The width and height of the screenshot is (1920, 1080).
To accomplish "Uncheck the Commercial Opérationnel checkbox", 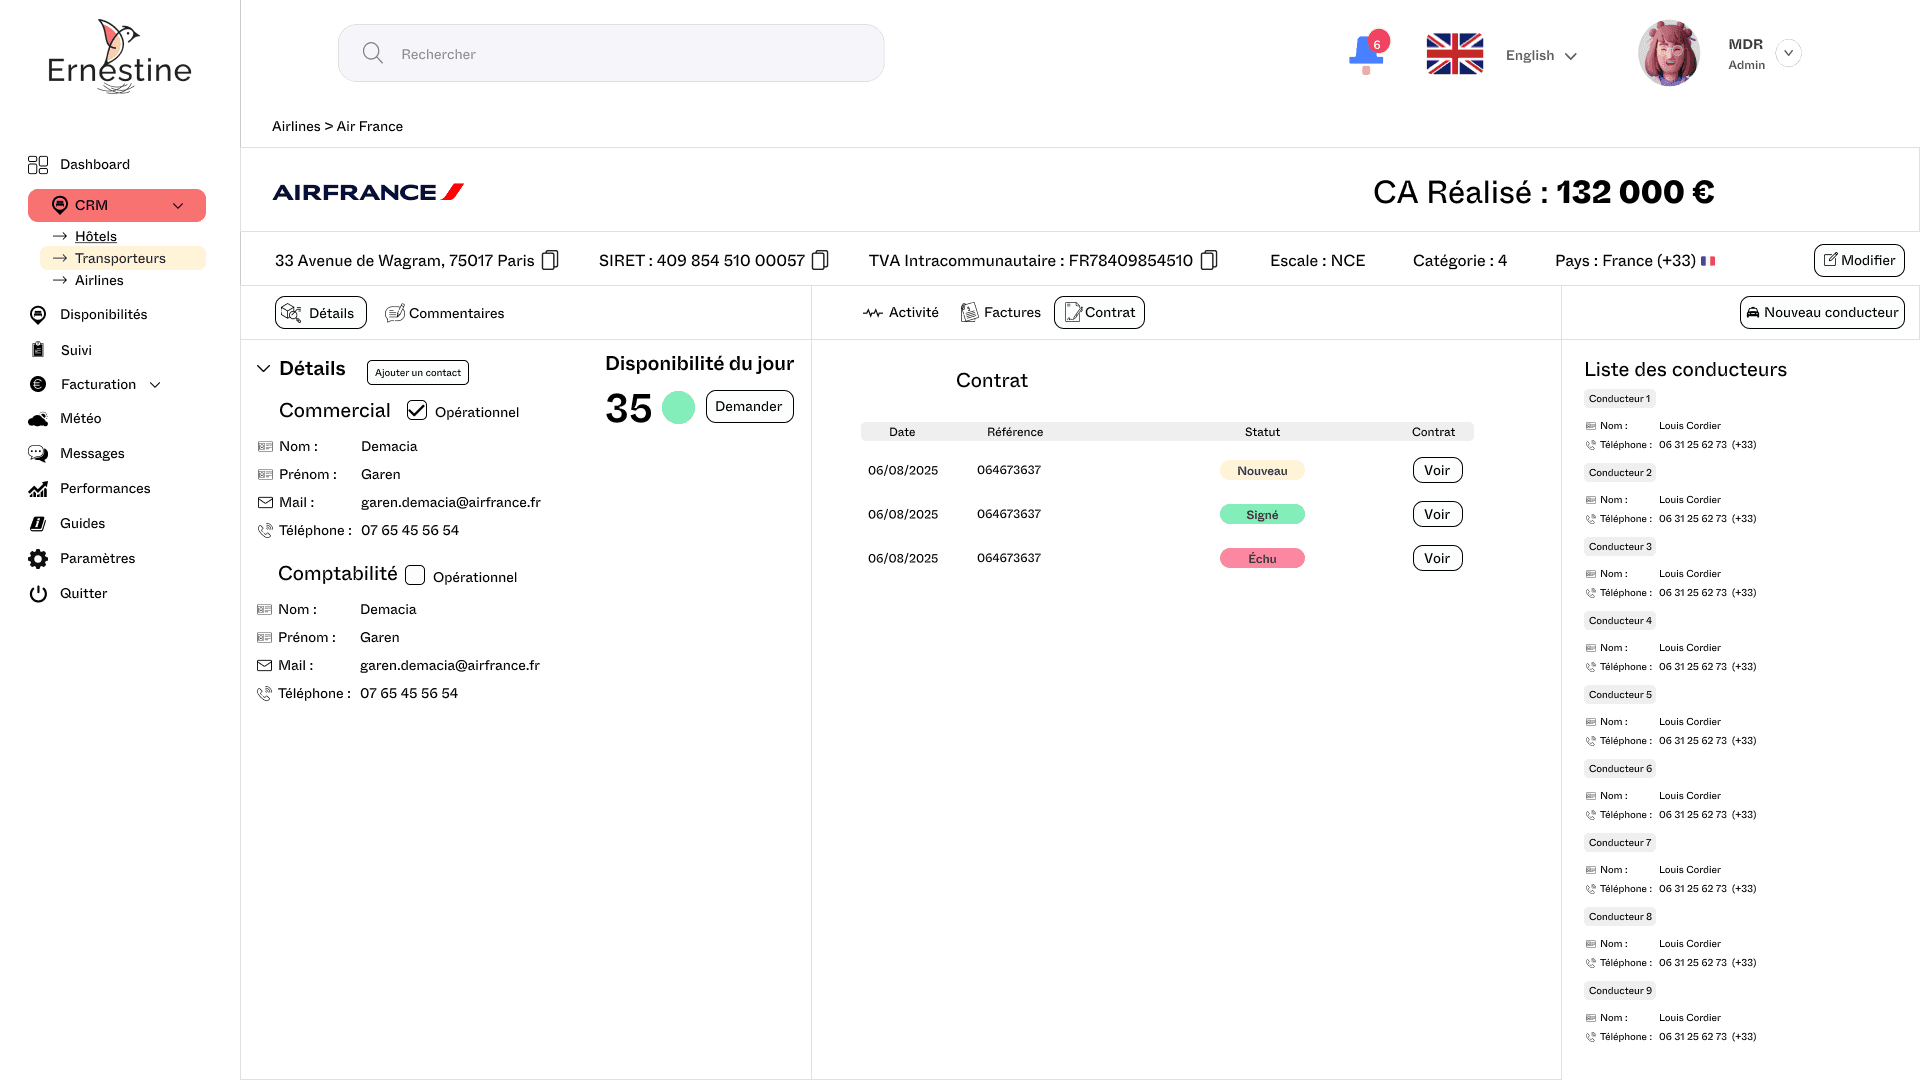I will tap(417, 410).
